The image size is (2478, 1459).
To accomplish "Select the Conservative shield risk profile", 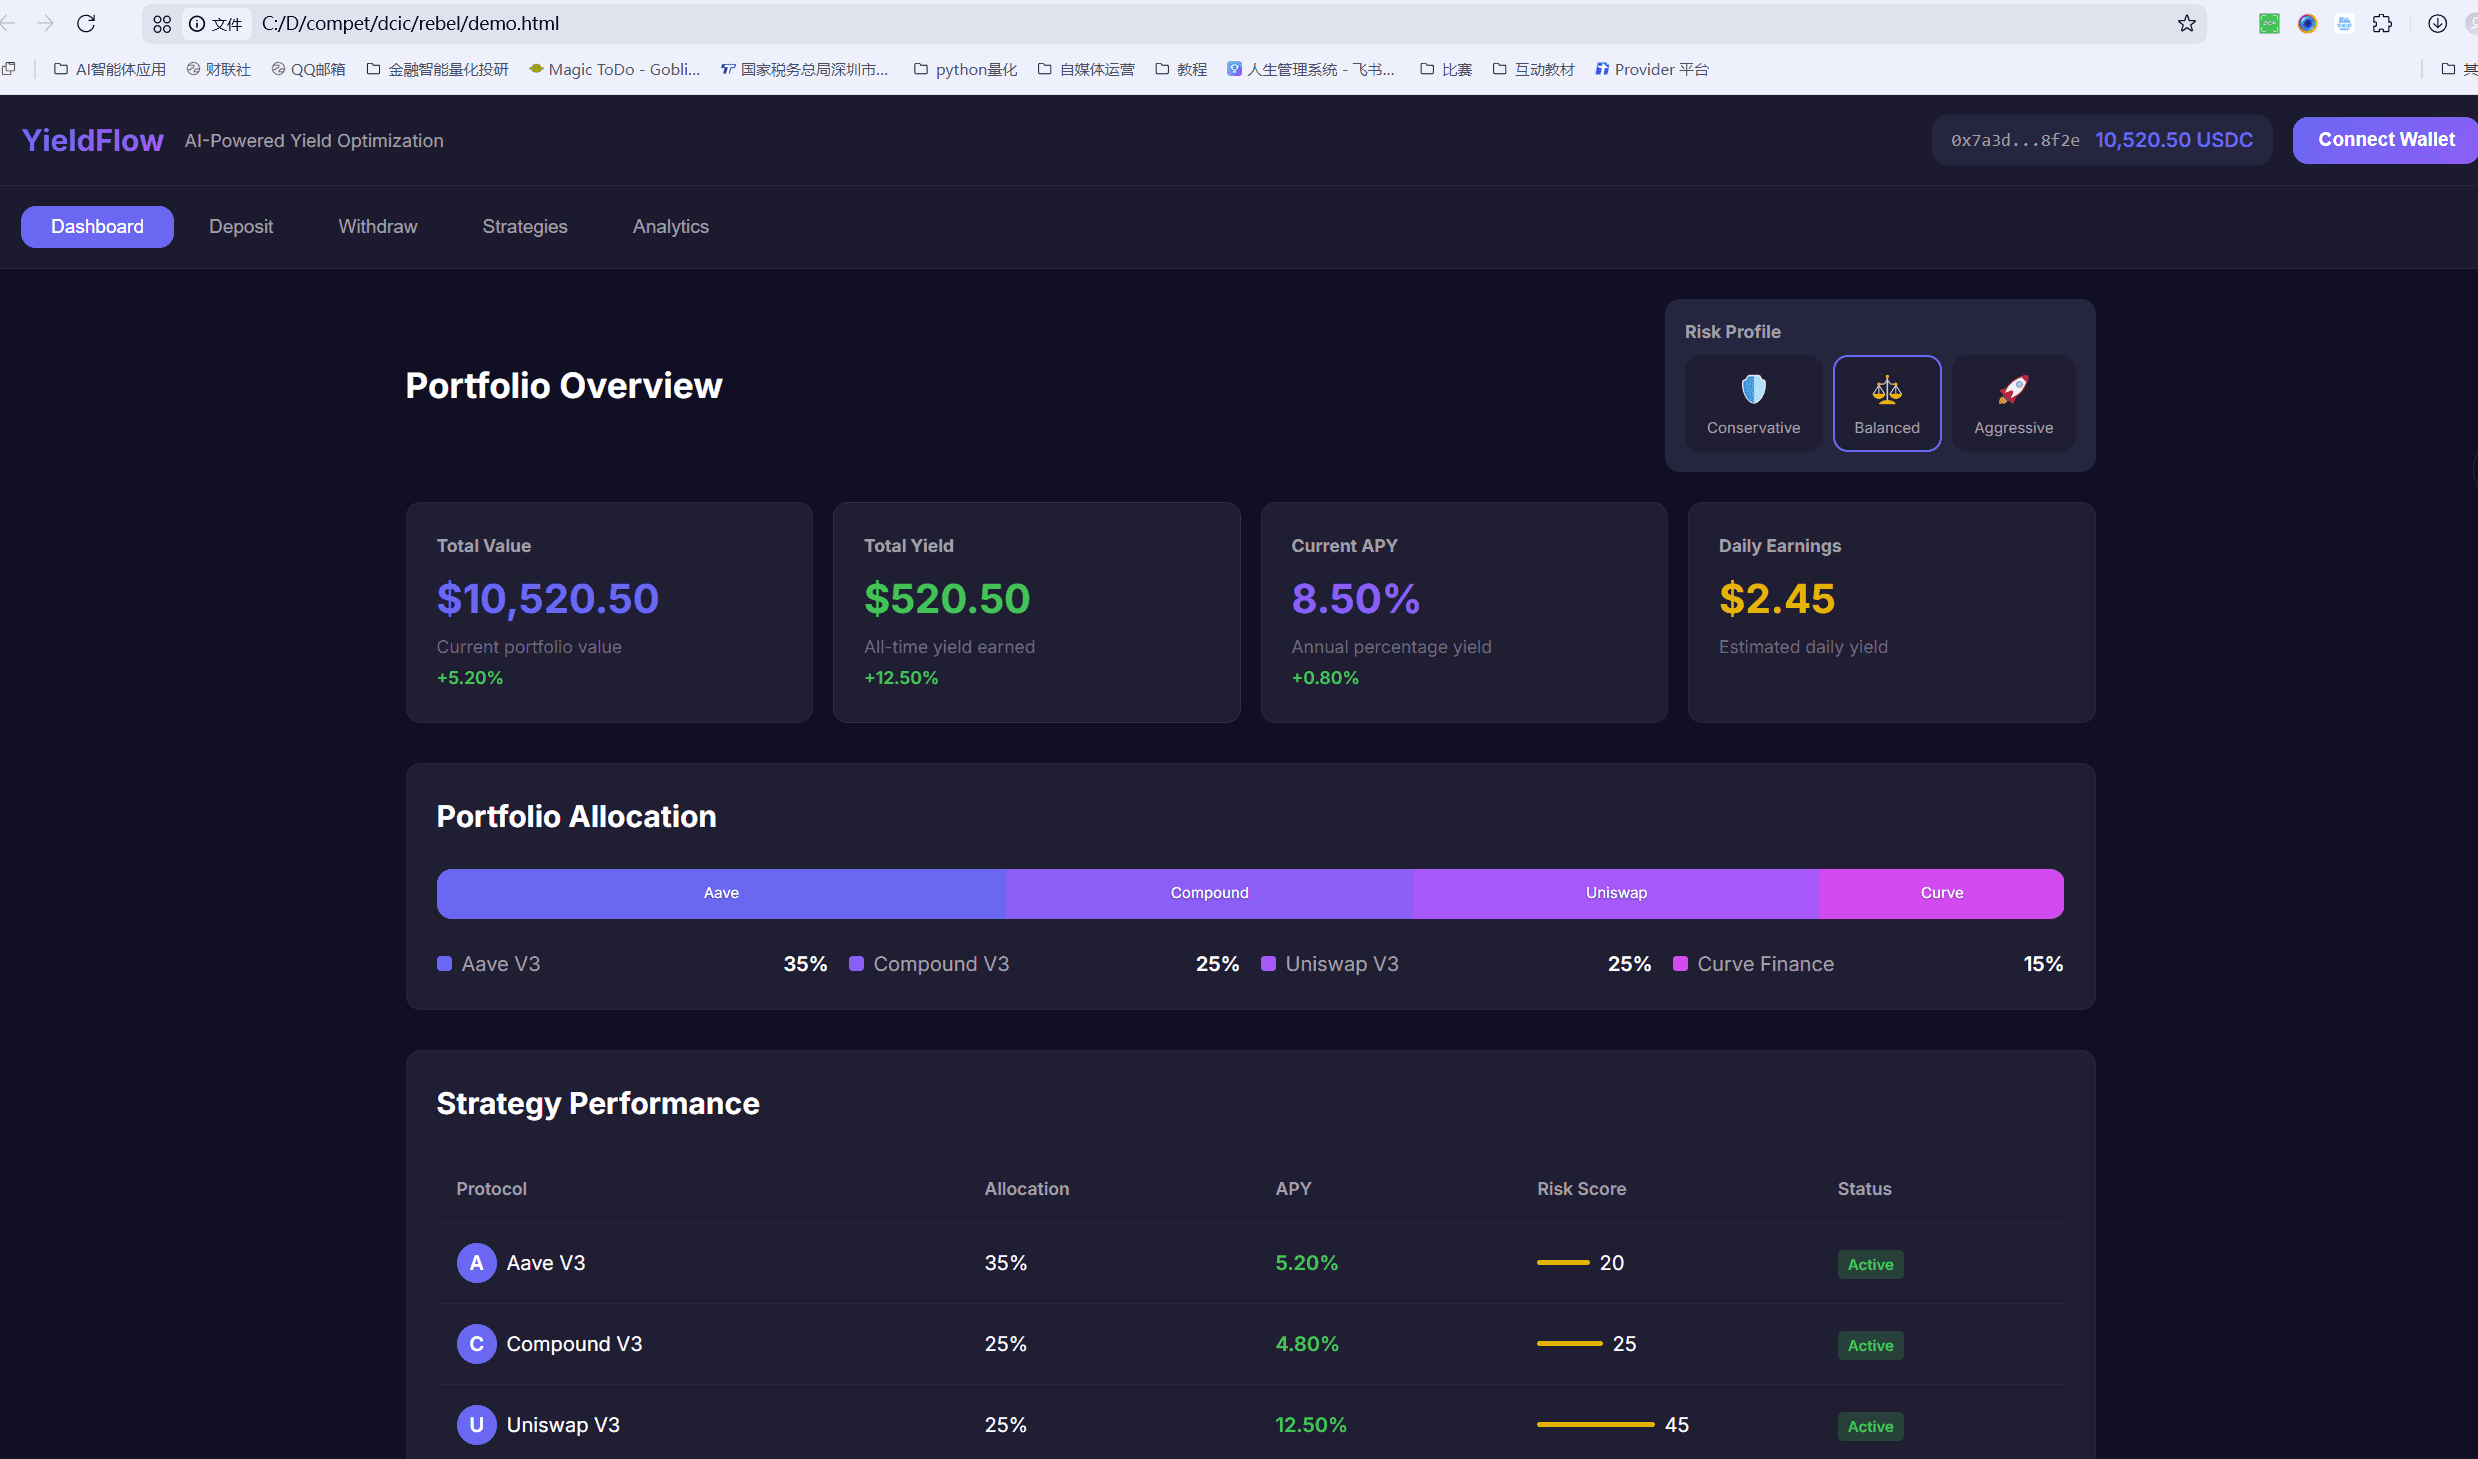I will pyautogui.click(x=1753, y=403).
